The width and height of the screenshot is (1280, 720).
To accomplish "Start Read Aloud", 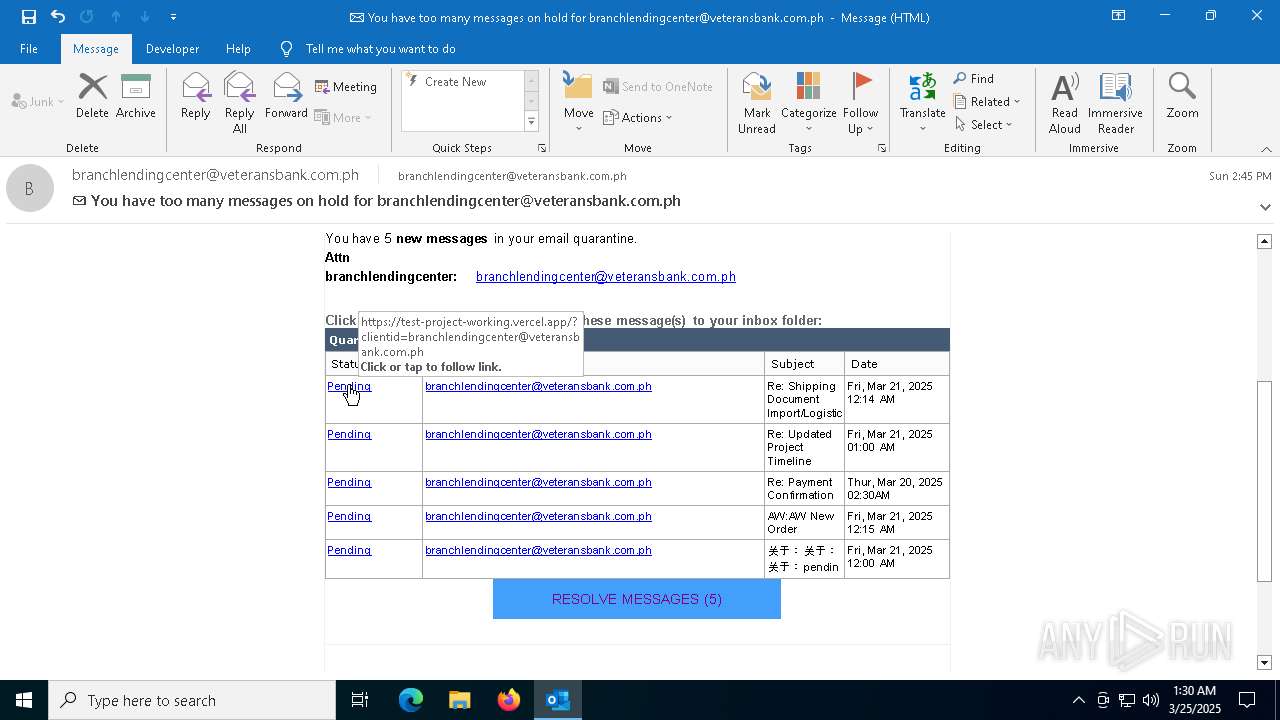I will pyautogui.click(x=1065, y=103).
